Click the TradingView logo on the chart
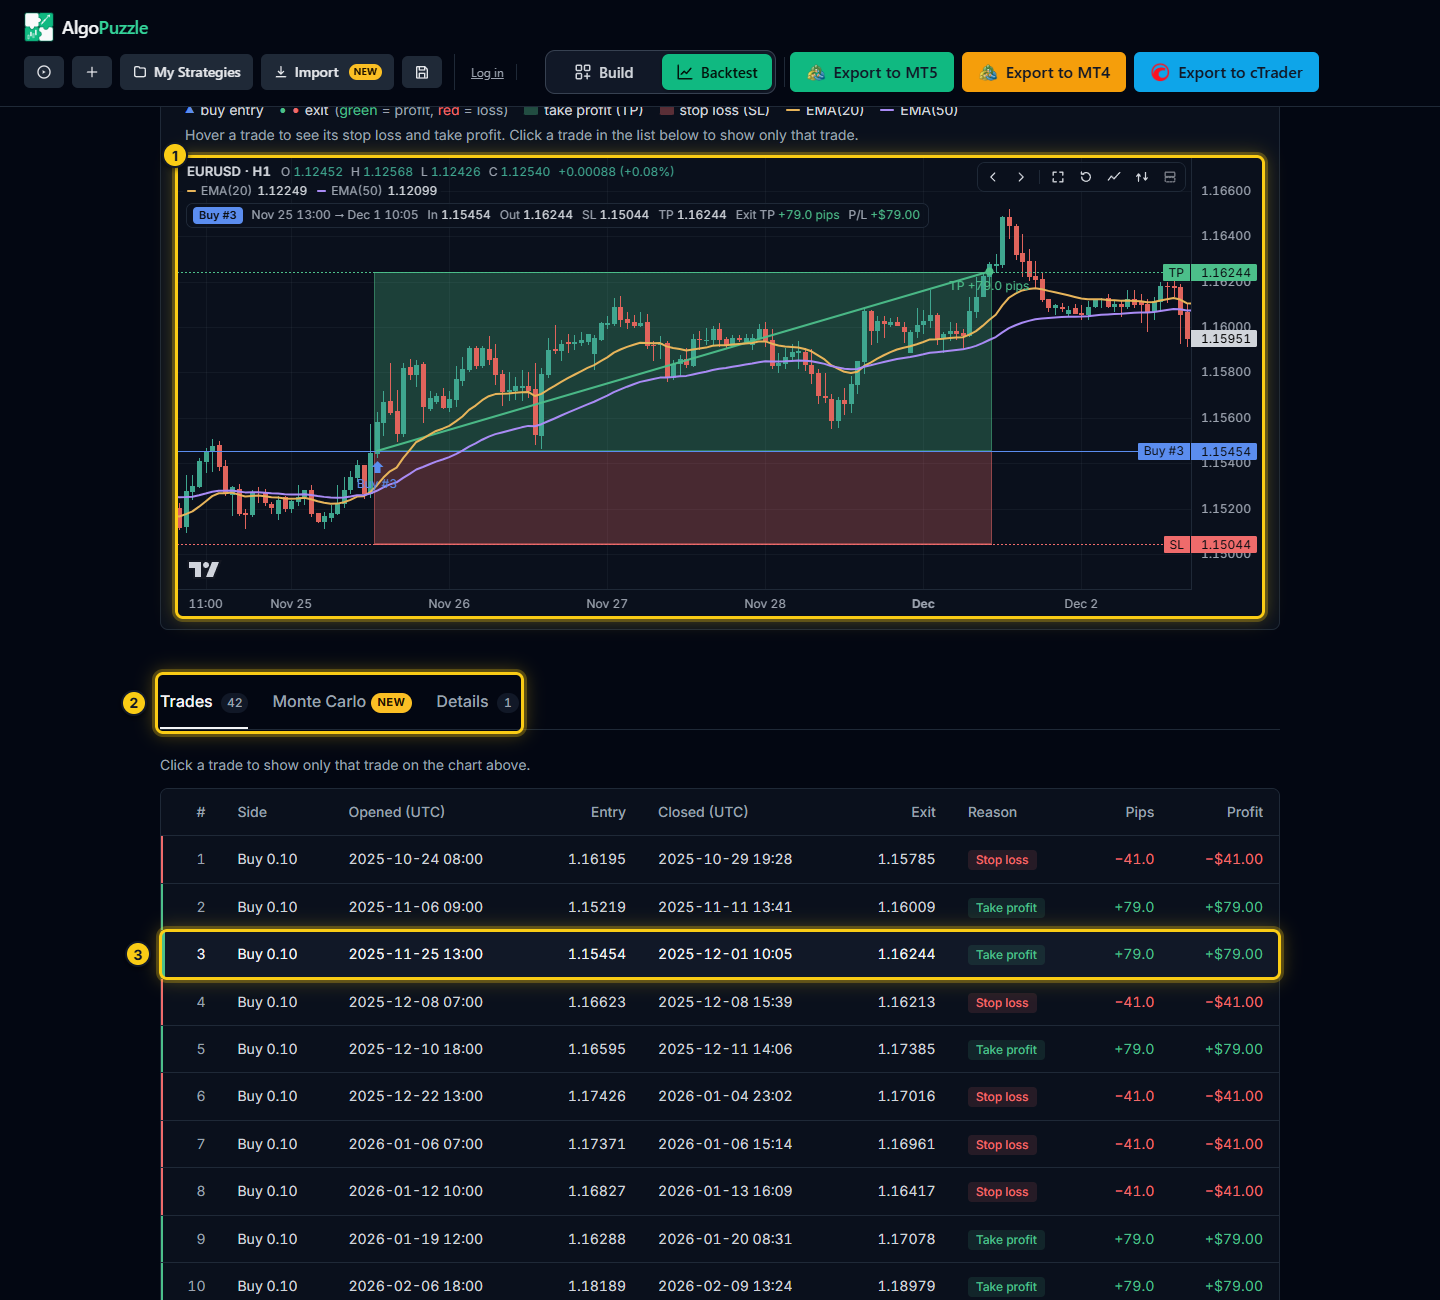Image resolution: width=1440 pixels, height=1300 pixels. click(204, 569)
